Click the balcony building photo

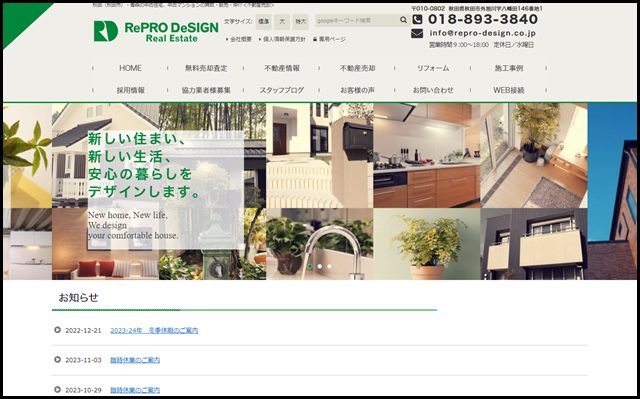tap(534, 244)
